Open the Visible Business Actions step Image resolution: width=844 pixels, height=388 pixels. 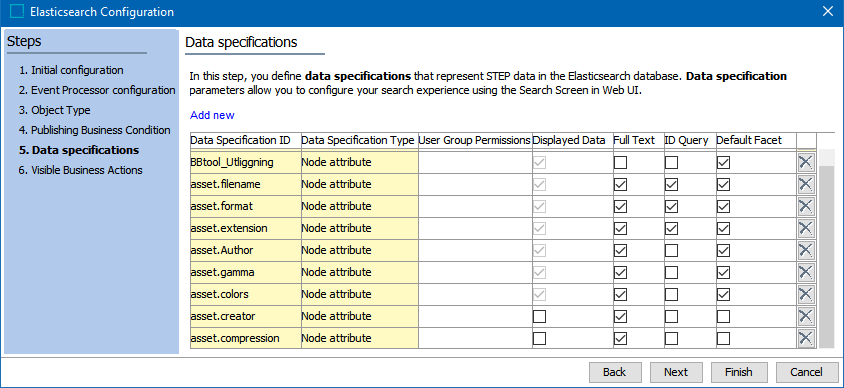[x=81, y=170]
